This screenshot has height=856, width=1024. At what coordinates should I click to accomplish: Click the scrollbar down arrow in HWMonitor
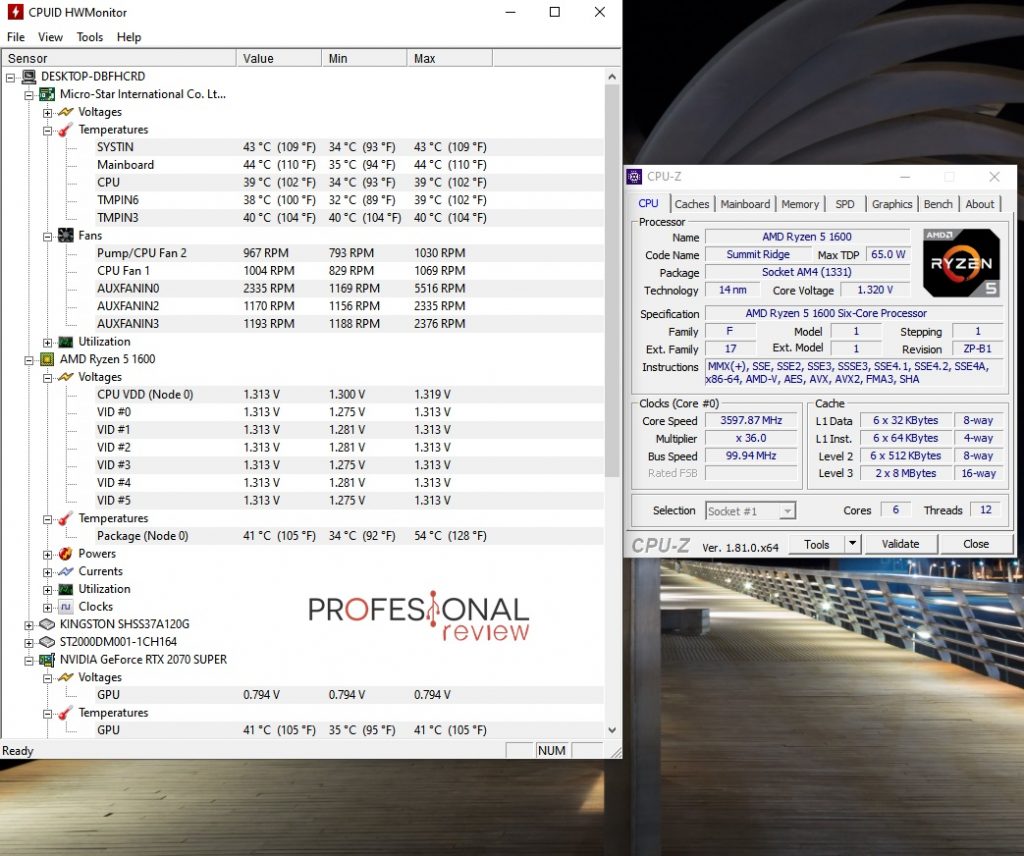click(x=612, y=730)
